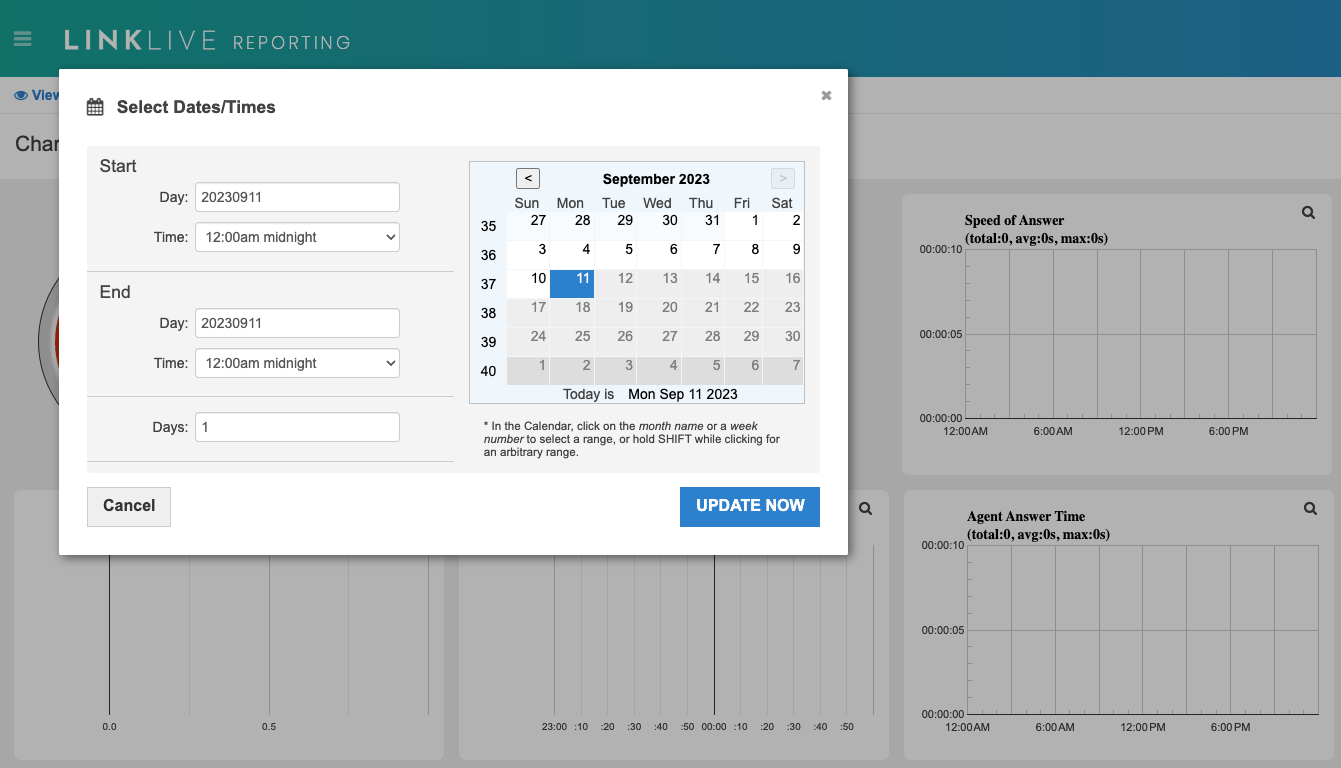Click the magnifier on the middle chart
The image size is (1341, 768).
pos(866,509)
